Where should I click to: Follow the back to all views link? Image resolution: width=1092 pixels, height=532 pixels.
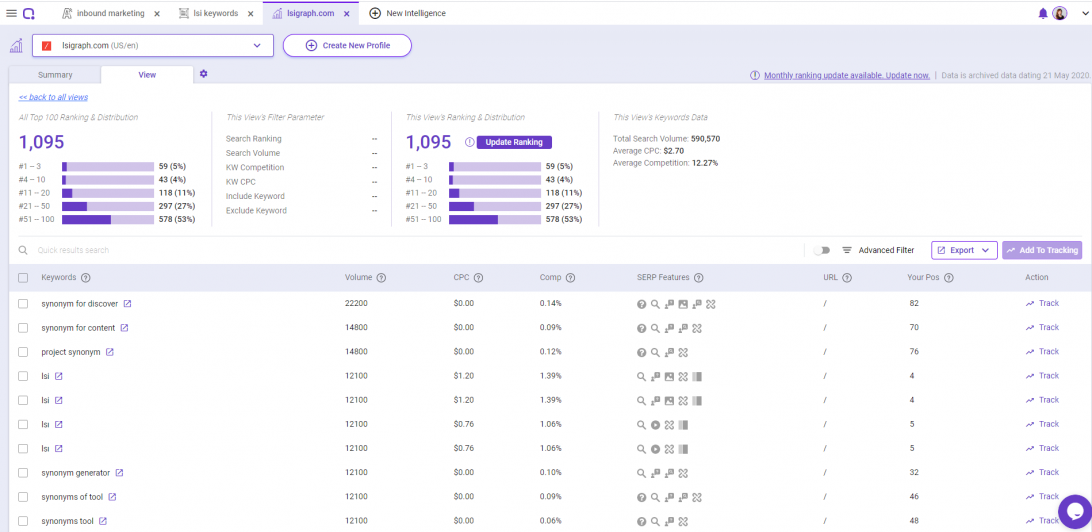coord(54,97)
